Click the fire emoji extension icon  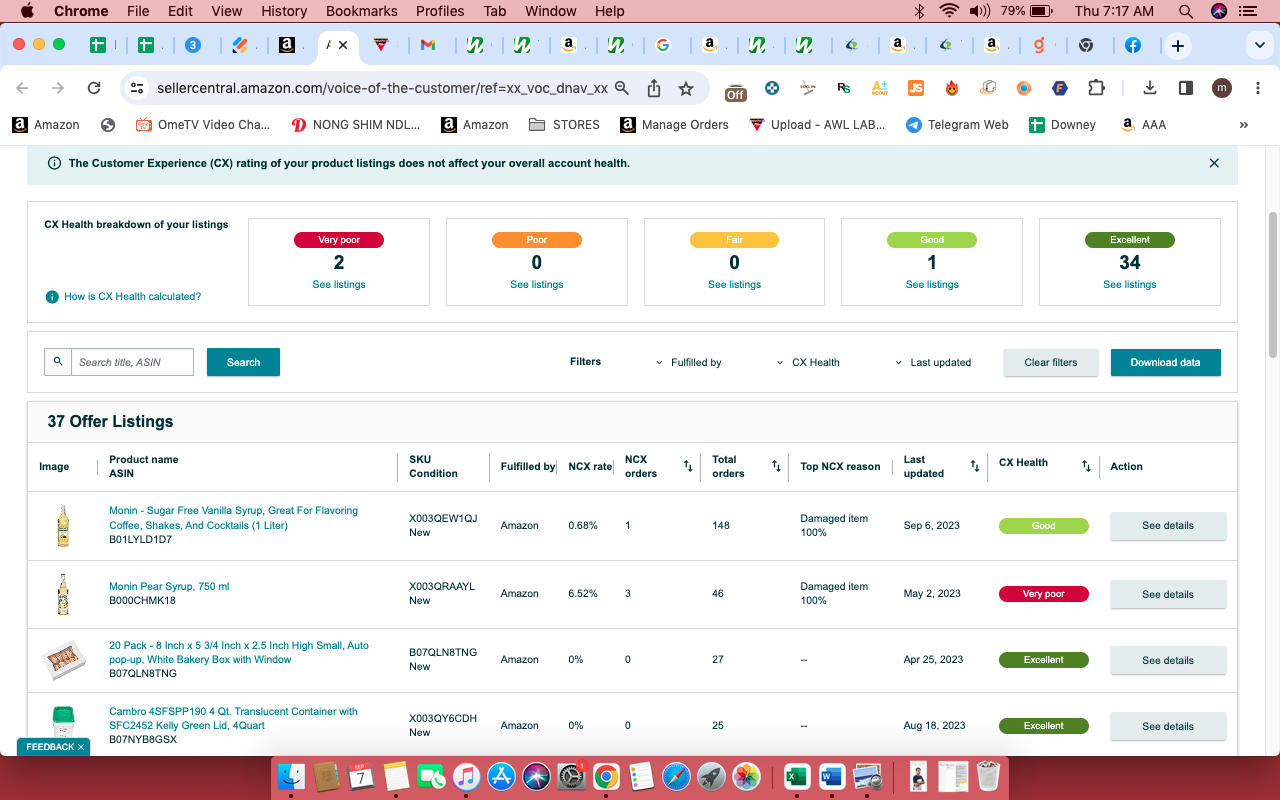pos(952,88)
